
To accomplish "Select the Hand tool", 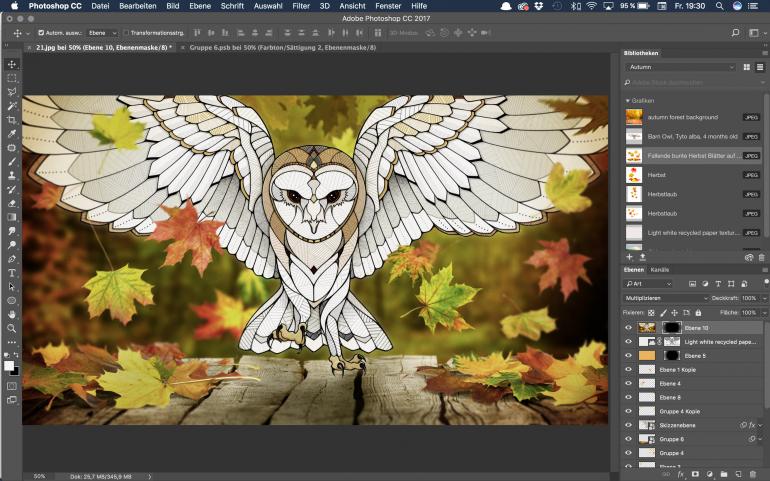I will (12, 314).
